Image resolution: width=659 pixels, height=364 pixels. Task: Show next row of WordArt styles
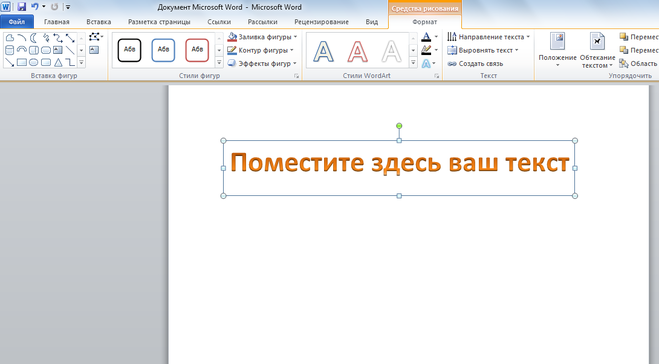[413, 50]
